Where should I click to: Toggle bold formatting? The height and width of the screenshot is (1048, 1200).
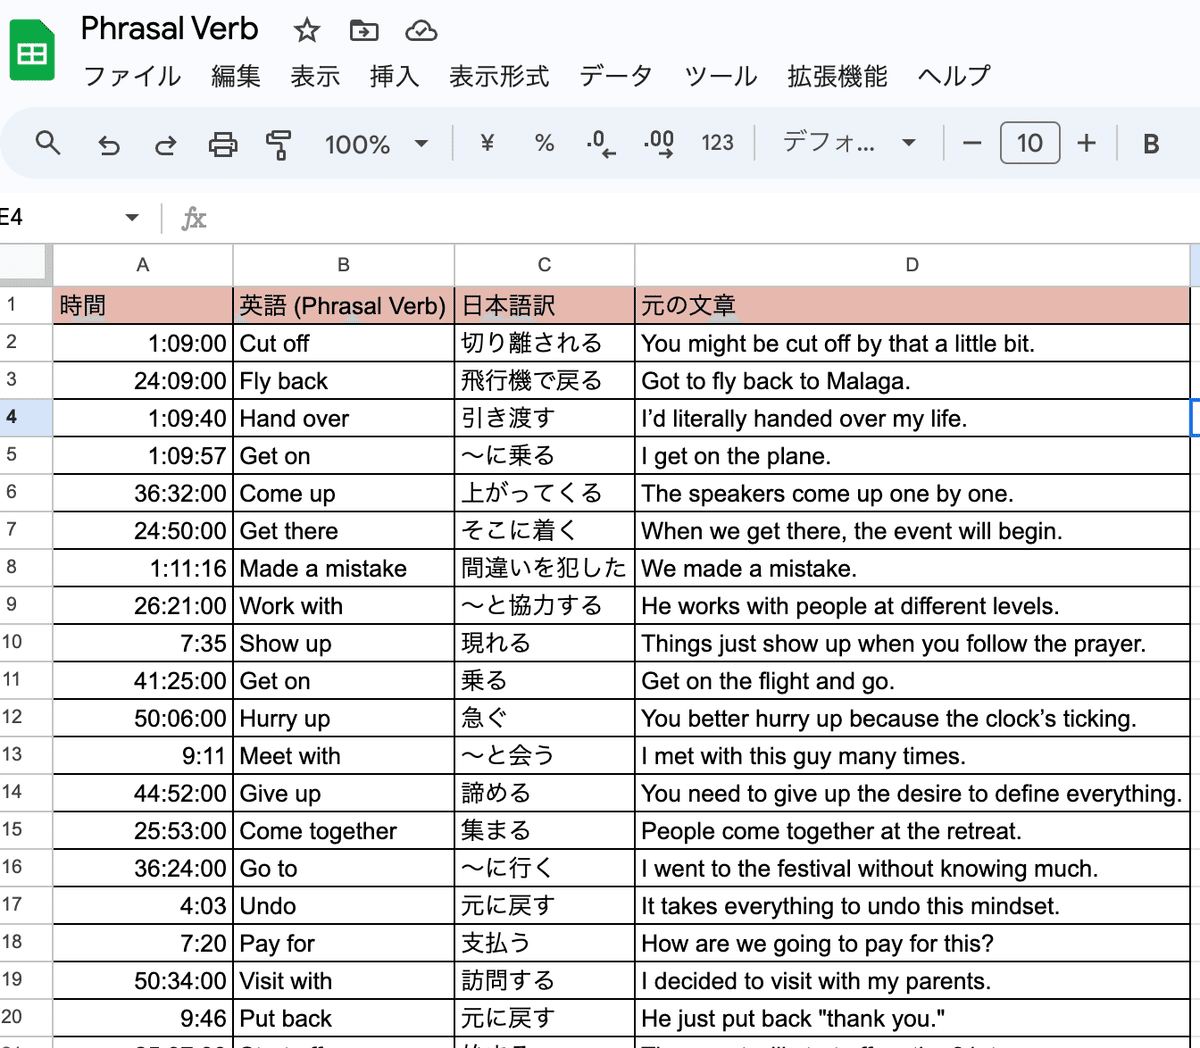[x=1151, y=143]
